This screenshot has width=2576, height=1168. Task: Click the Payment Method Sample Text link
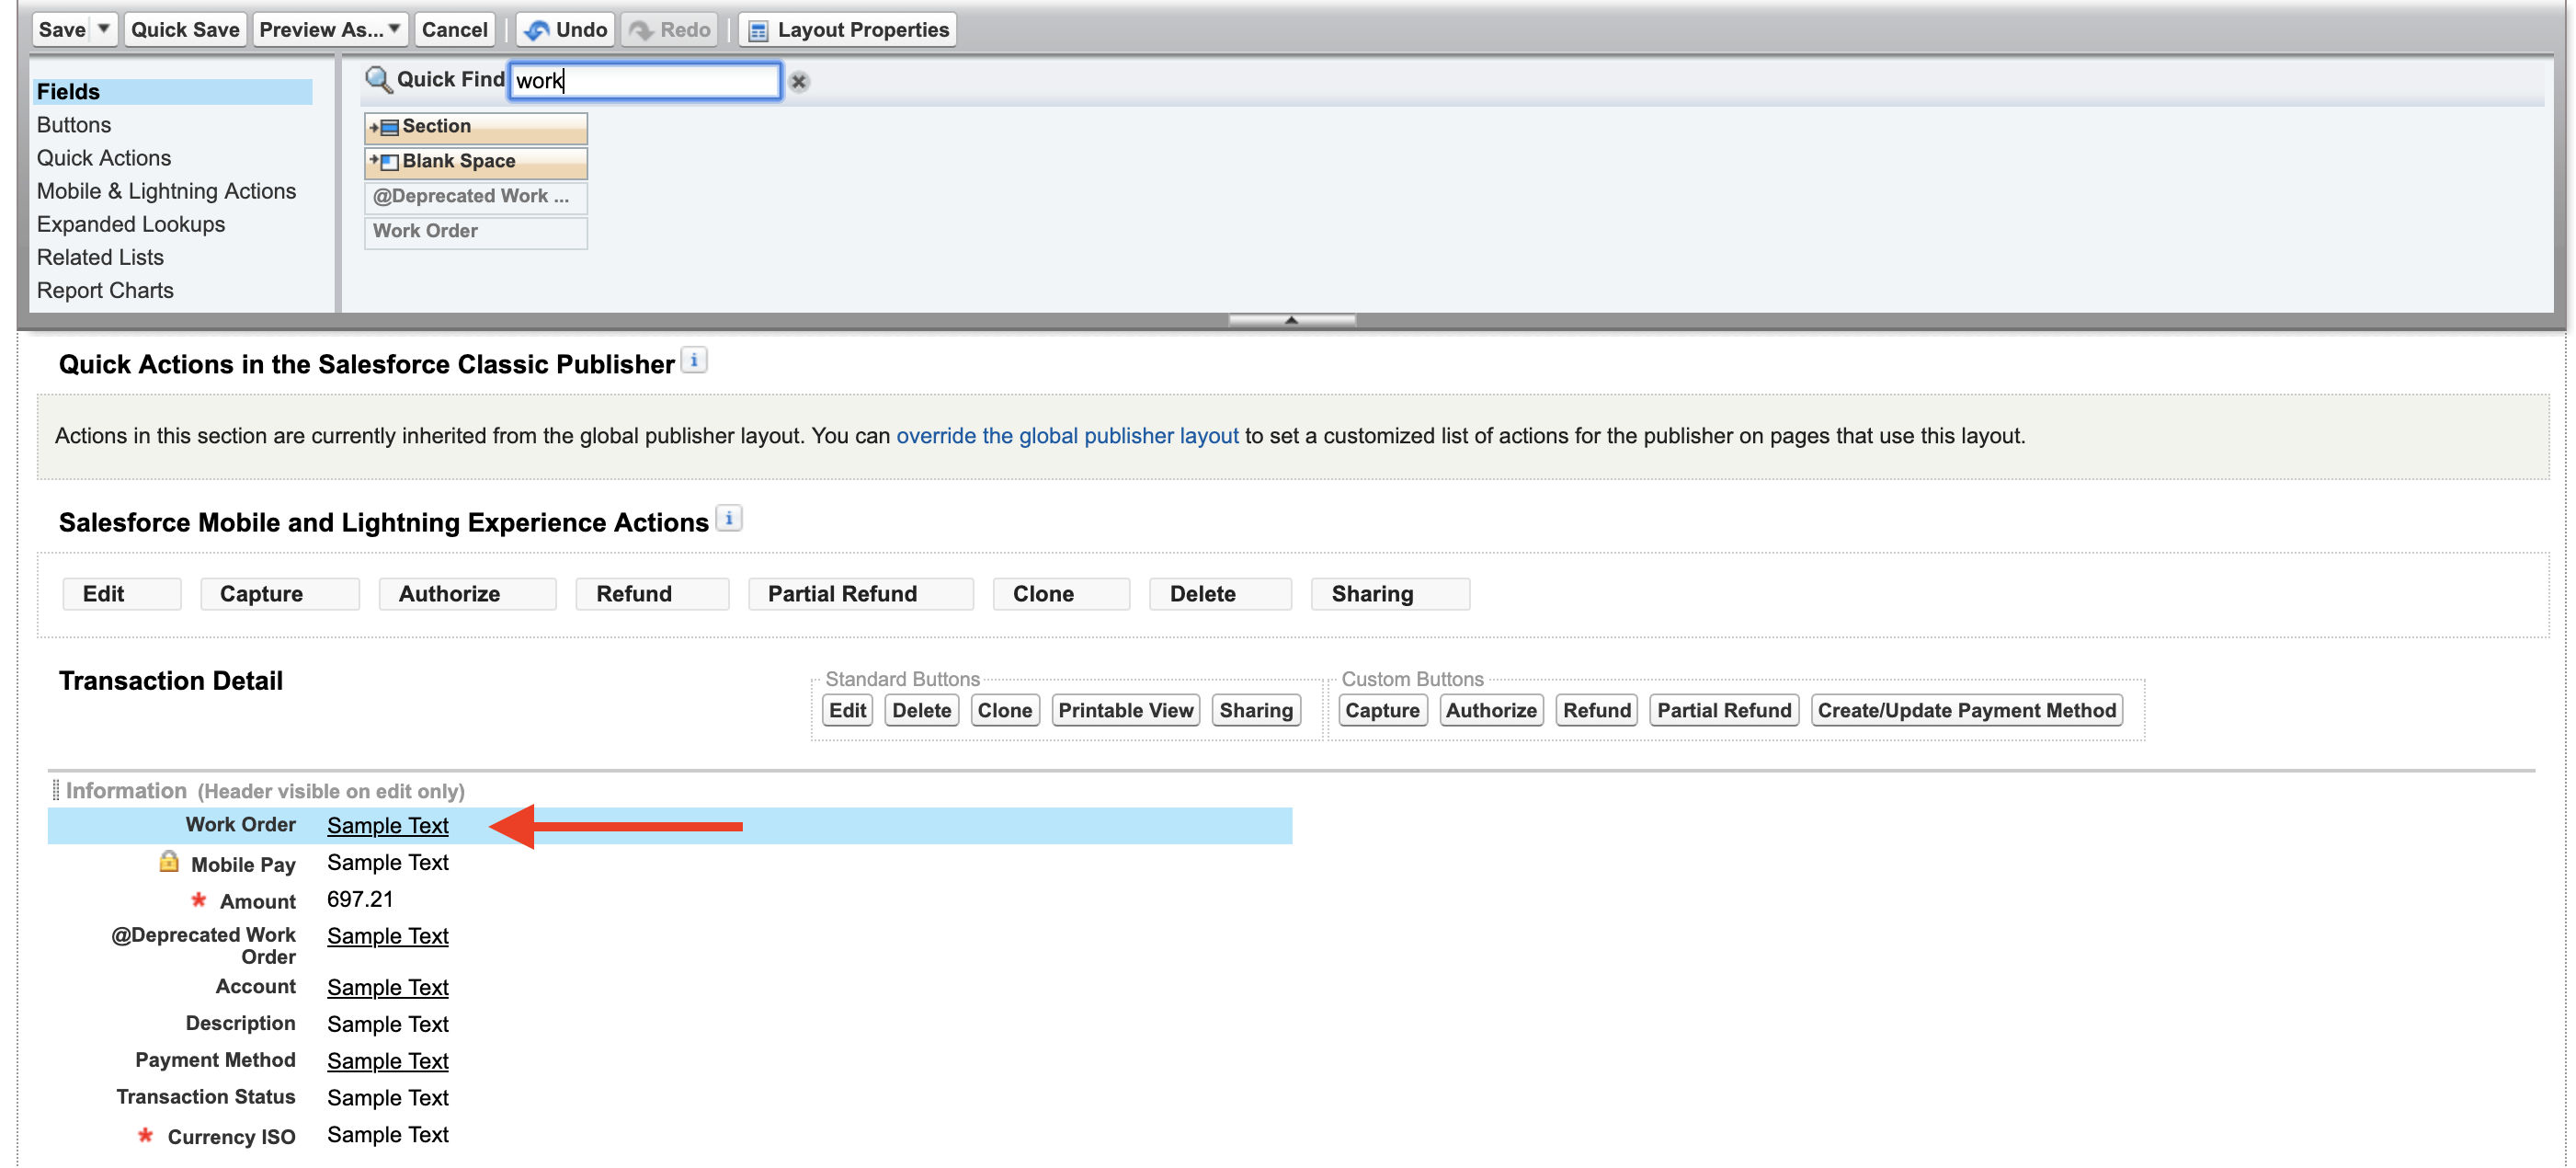387,1061
